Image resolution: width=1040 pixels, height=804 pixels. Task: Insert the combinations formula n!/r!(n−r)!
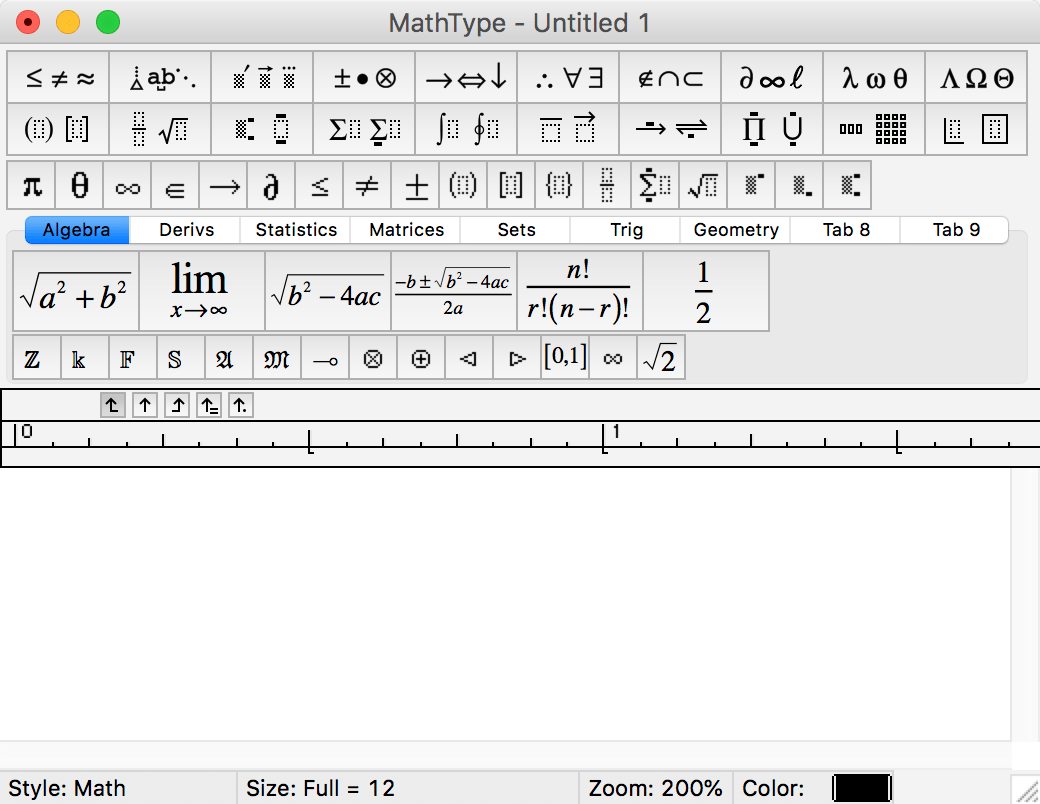pyautogui.click(x=580, y=291)
